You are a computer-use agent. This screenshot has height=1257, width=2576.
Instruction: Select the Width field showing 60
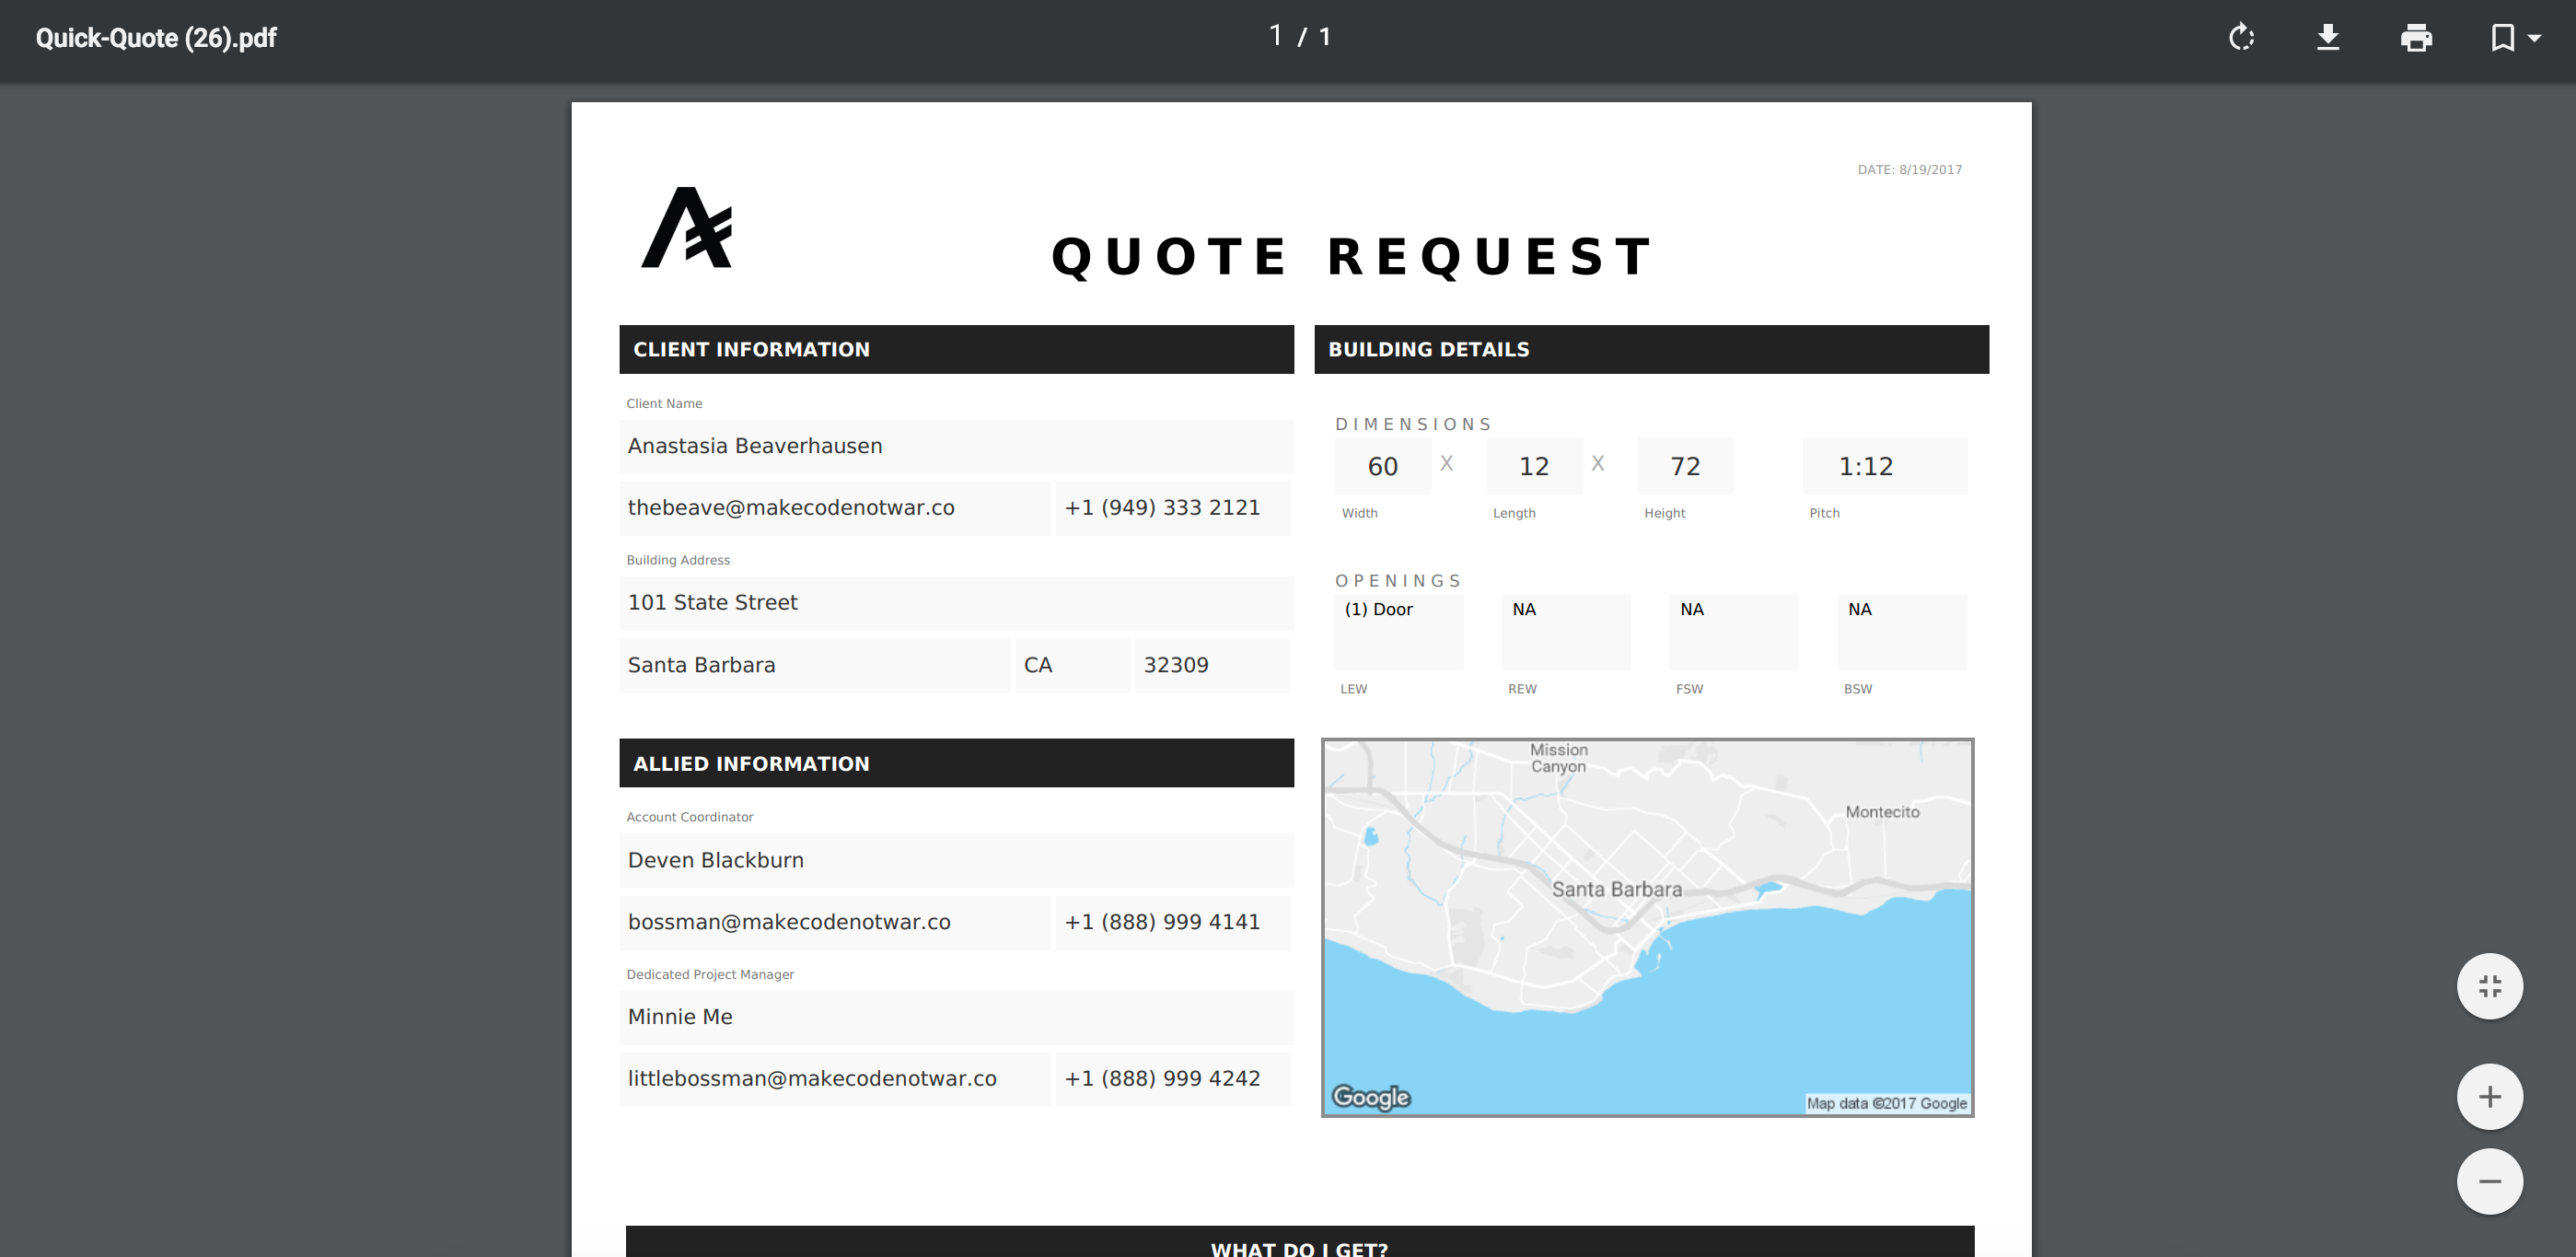pyautogui.click(x=1383, y=466)
